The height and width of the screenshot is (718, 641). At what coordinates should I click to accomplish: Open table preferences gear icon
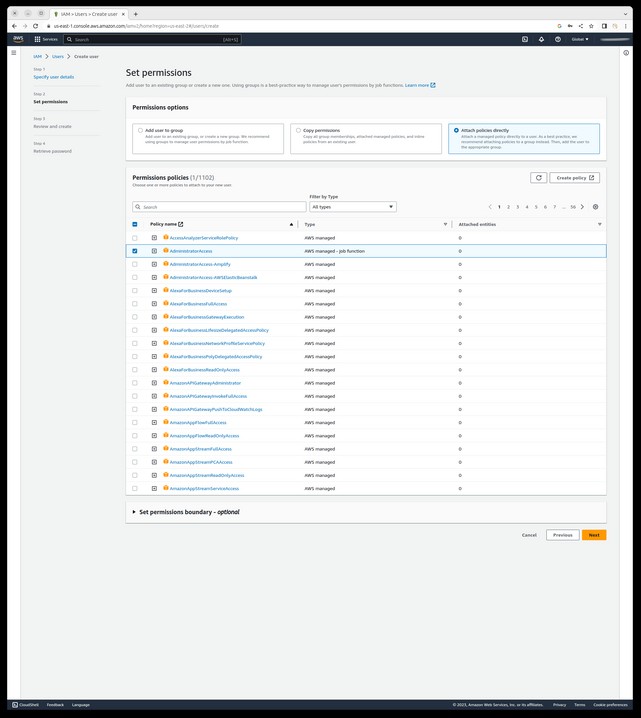coord(595,207)
